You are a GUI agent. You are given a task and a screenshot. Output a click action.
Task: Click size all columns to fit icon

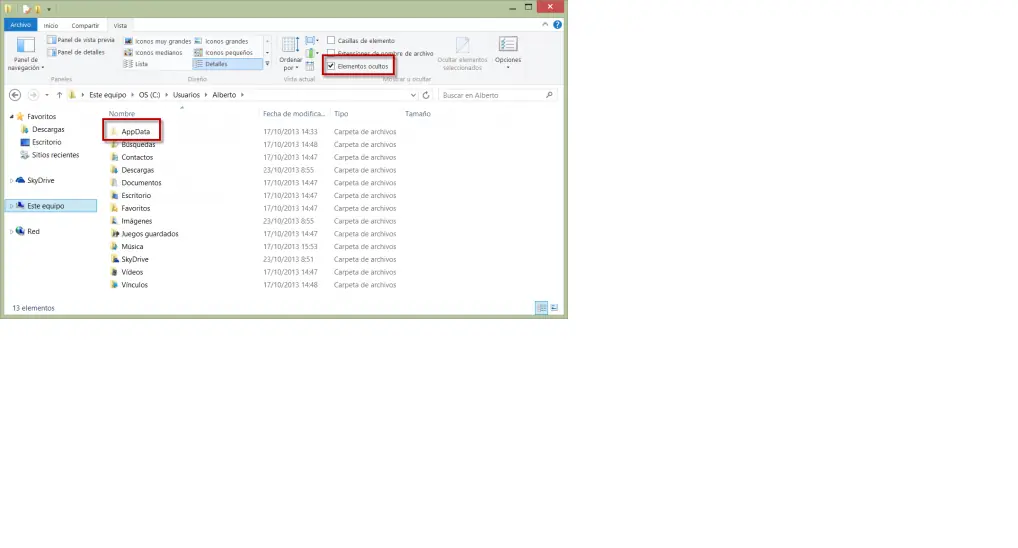pos(310,66)
